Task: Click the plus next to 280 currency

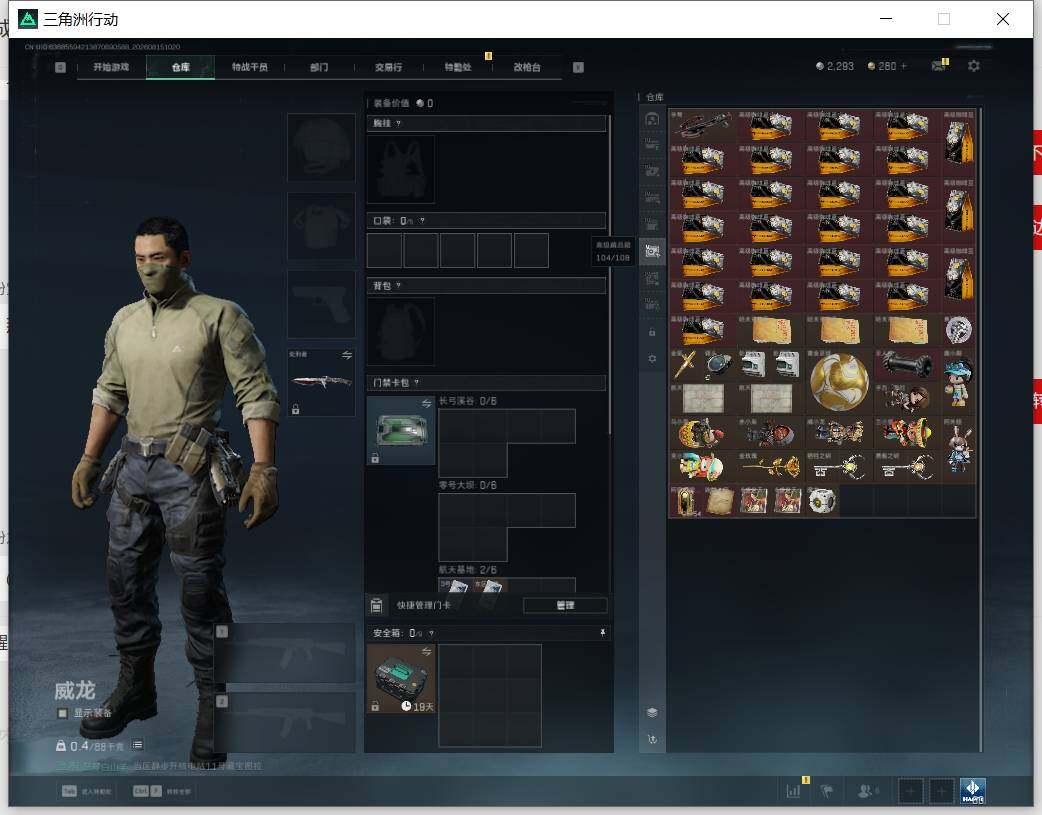Action: (x=903, y=66)
